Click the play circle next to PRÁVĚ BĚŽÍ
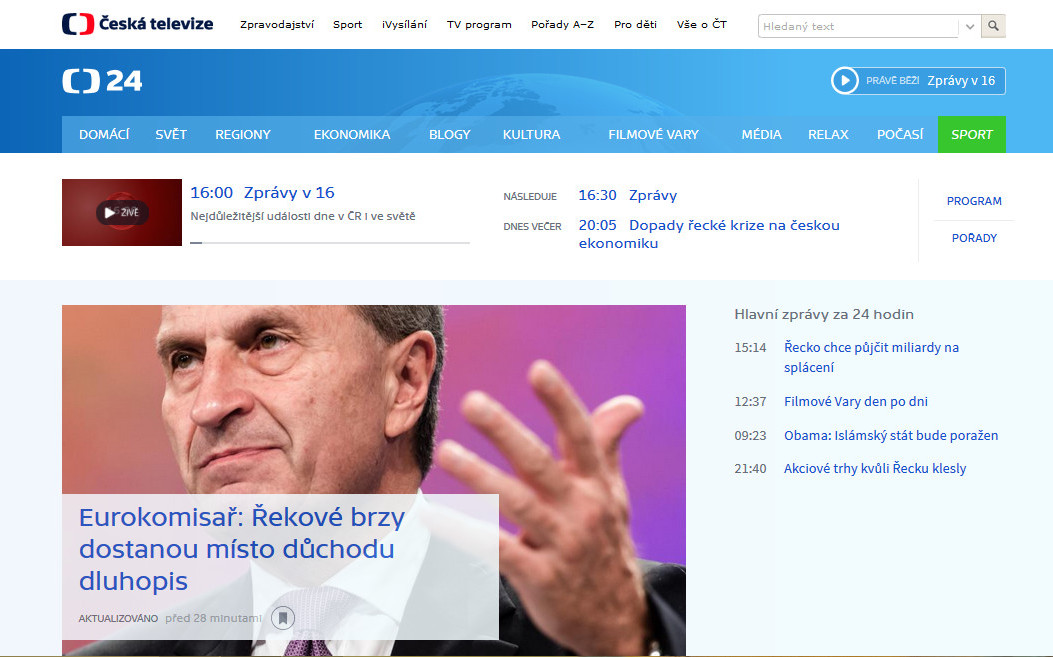This screenshot has width=1053, height=657. (846, 81)
